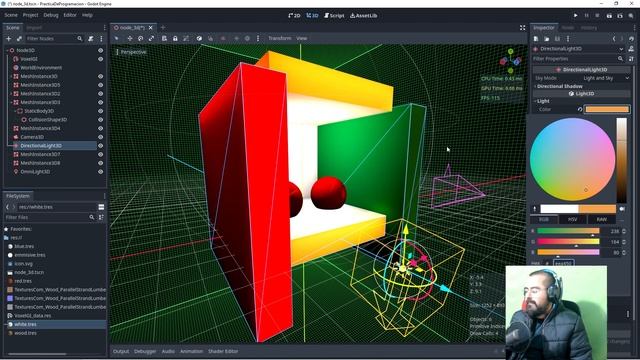
Task: Click search icon in Filter Files box
Action: (92, 218)
